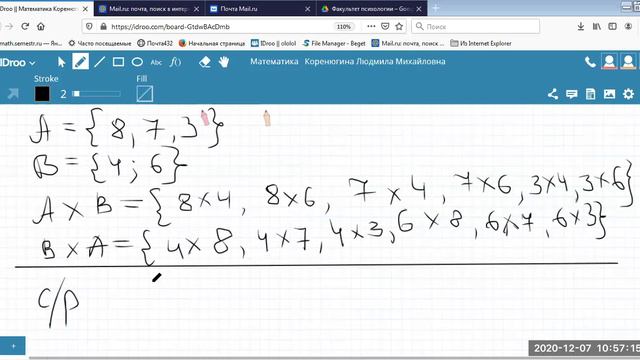Adjust the stroke width slider

click(97, 94)
